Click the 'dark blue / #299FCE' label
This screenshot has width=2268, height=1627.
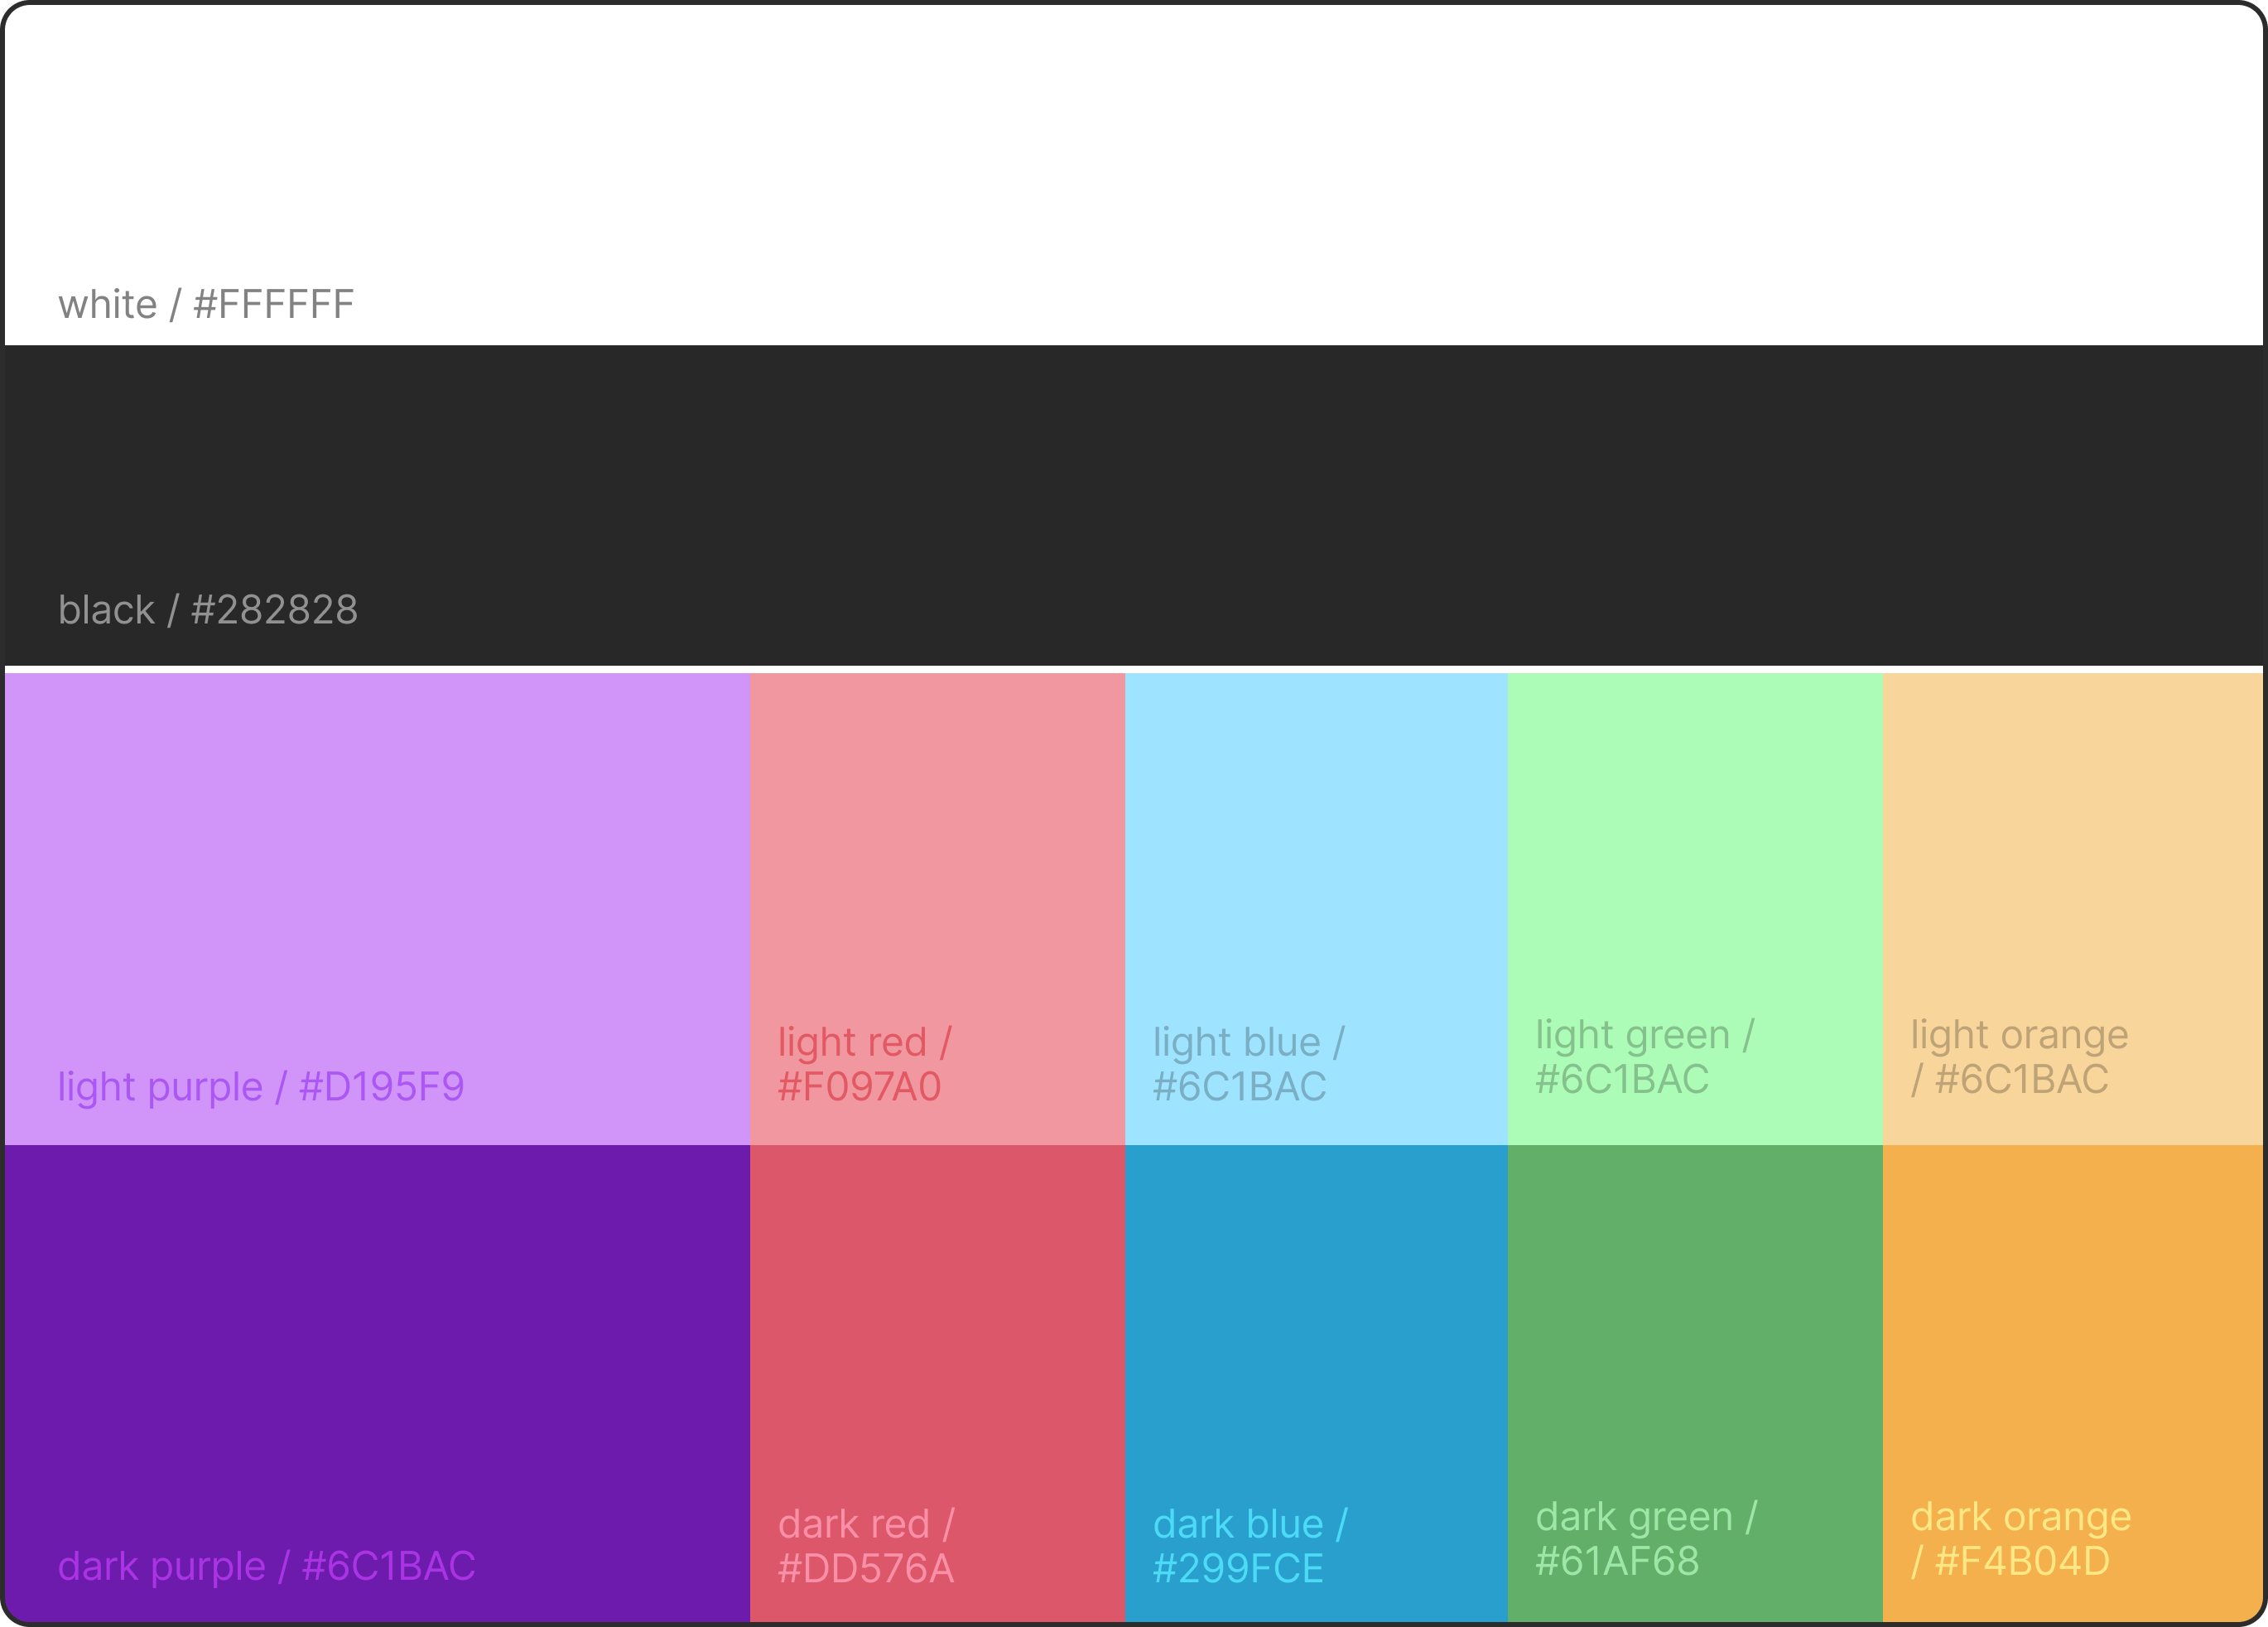click(x=1250, y=1546)
